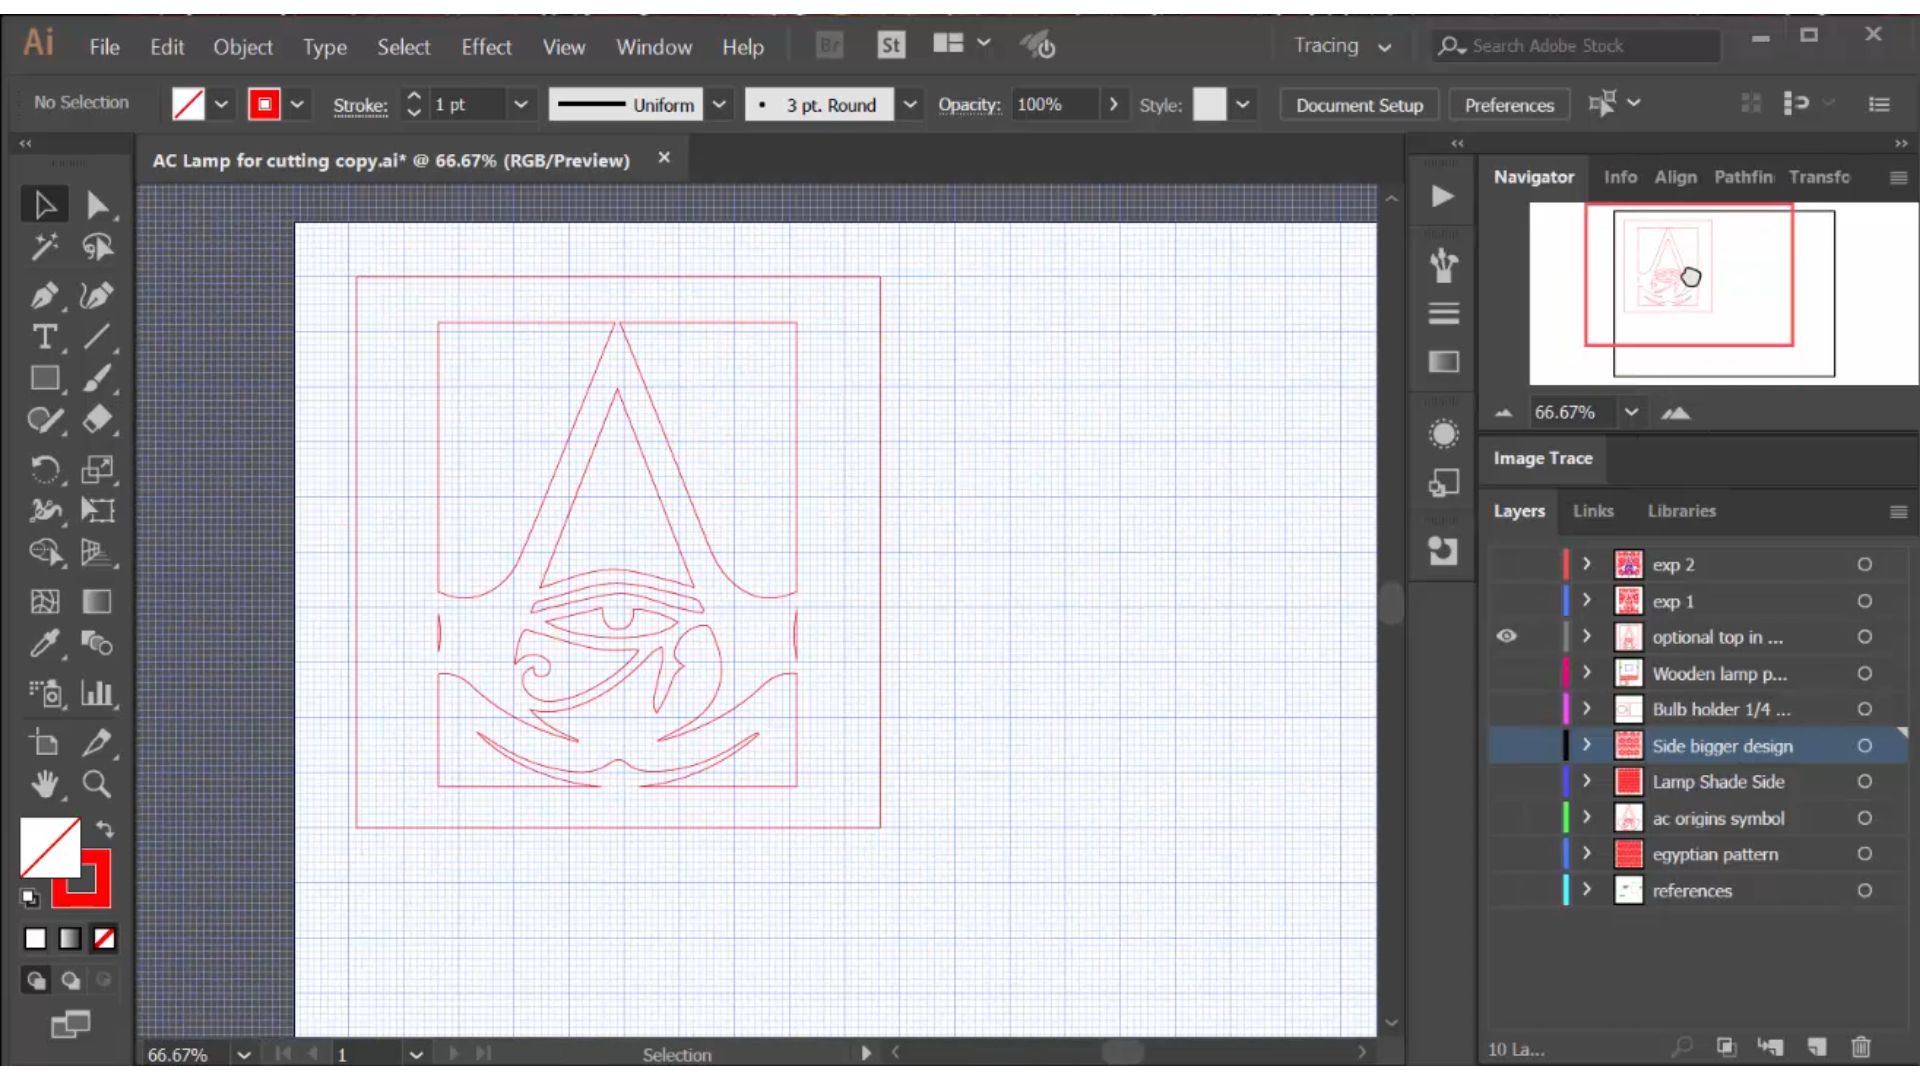Select the Column Graph tool
Viewport: 1920px width, 1080px height.
tap(97, 692)
